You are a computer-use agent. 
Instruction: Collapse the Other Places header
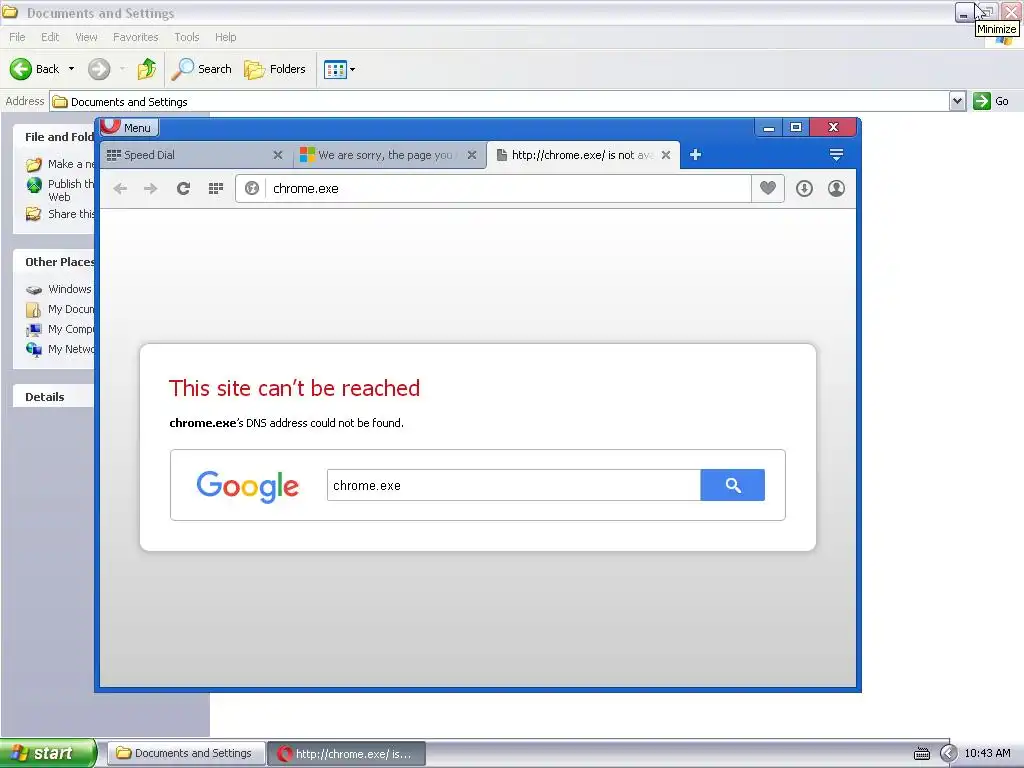(54, 262)
